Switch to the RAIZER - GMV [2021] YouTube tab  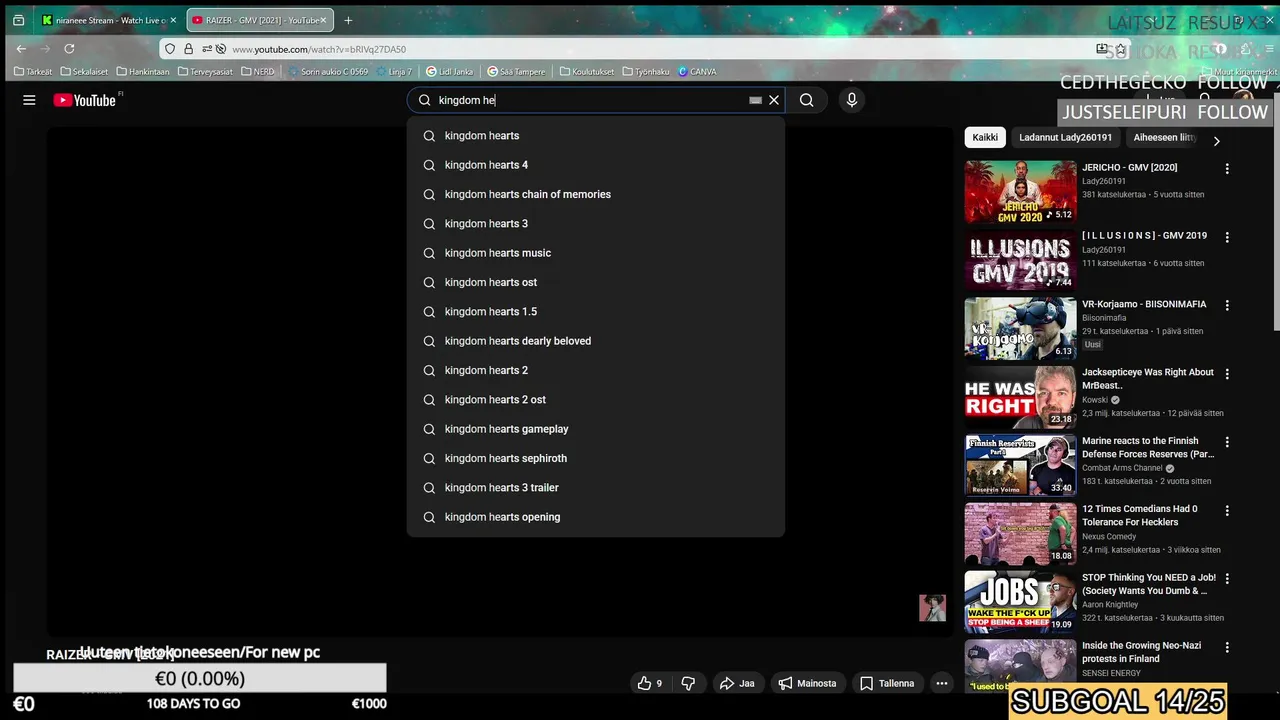(x=258, y=20)
